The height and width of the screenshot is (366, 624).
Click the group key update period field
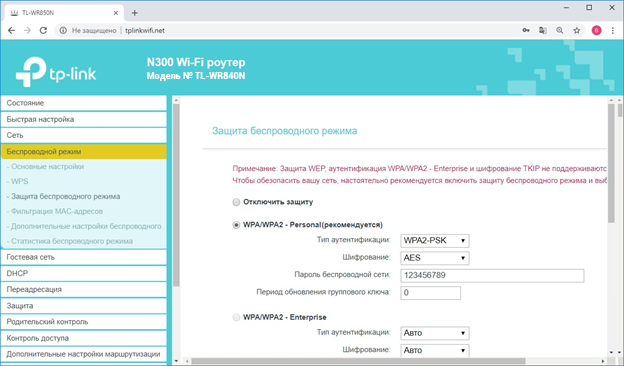[x=431, y=293]
